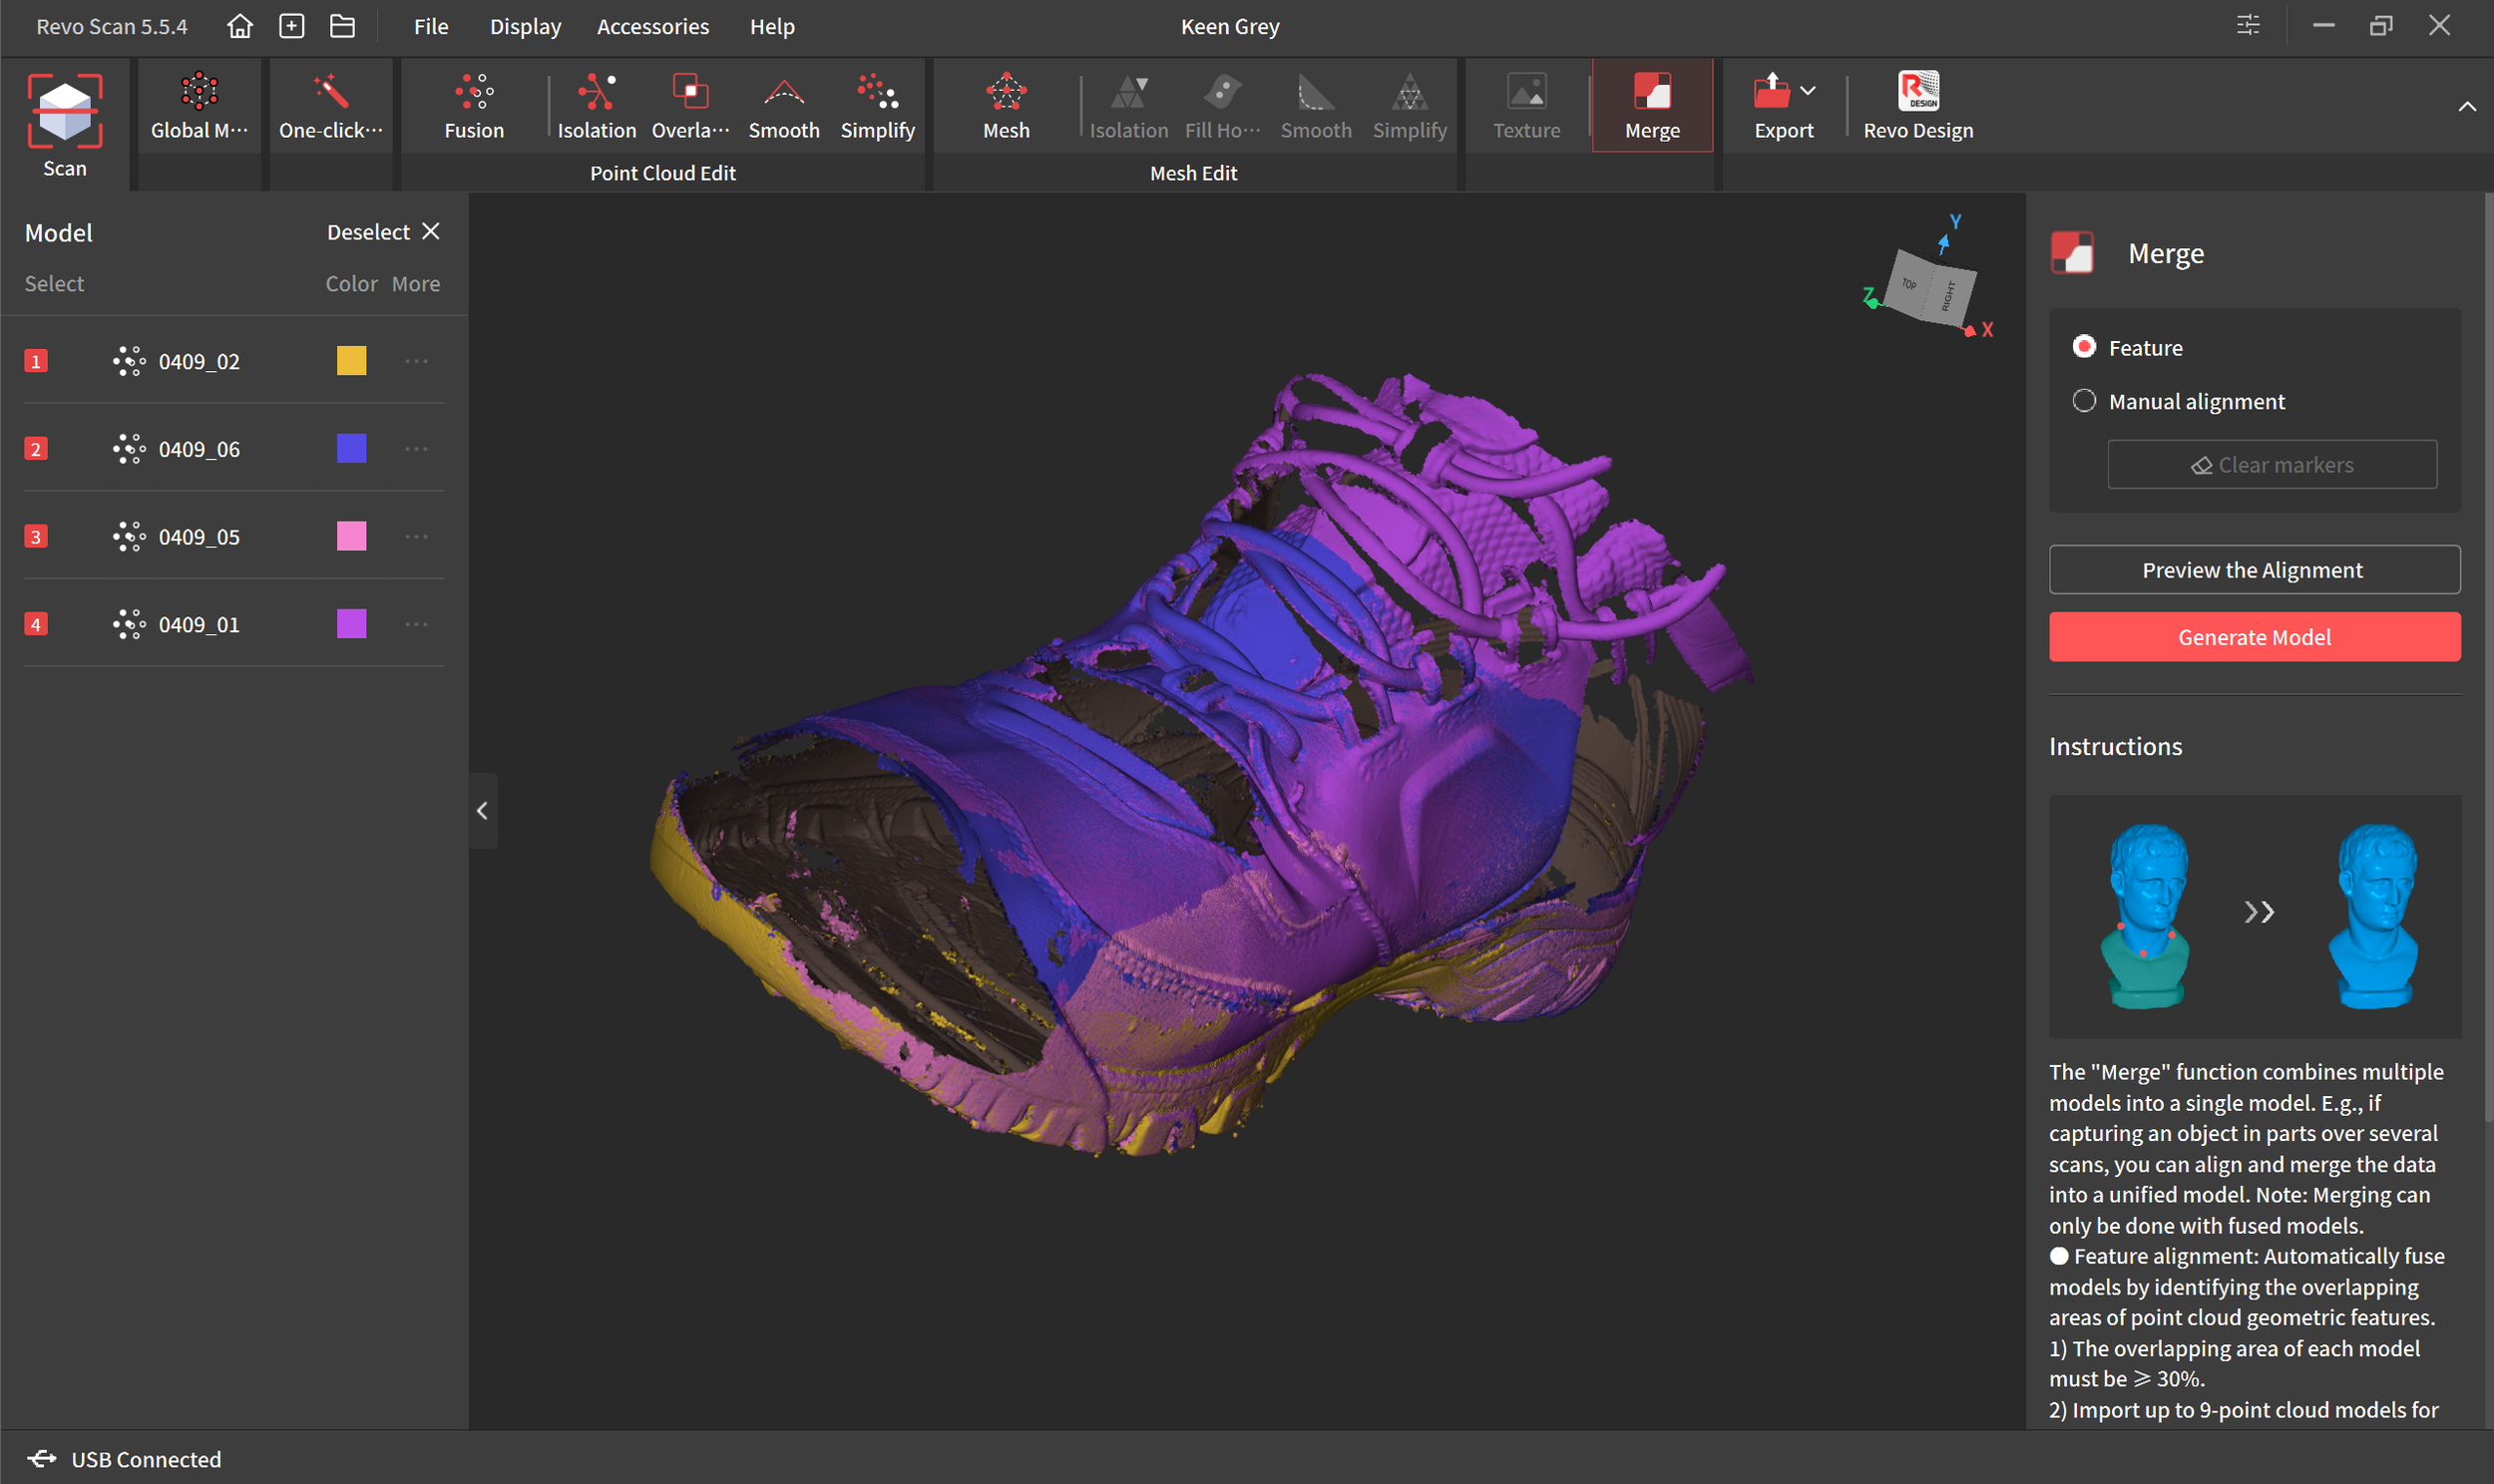Choose Manual alignment radio option
Image resolution: width=2494 pixels, height=1484 pixels.
2084,401
